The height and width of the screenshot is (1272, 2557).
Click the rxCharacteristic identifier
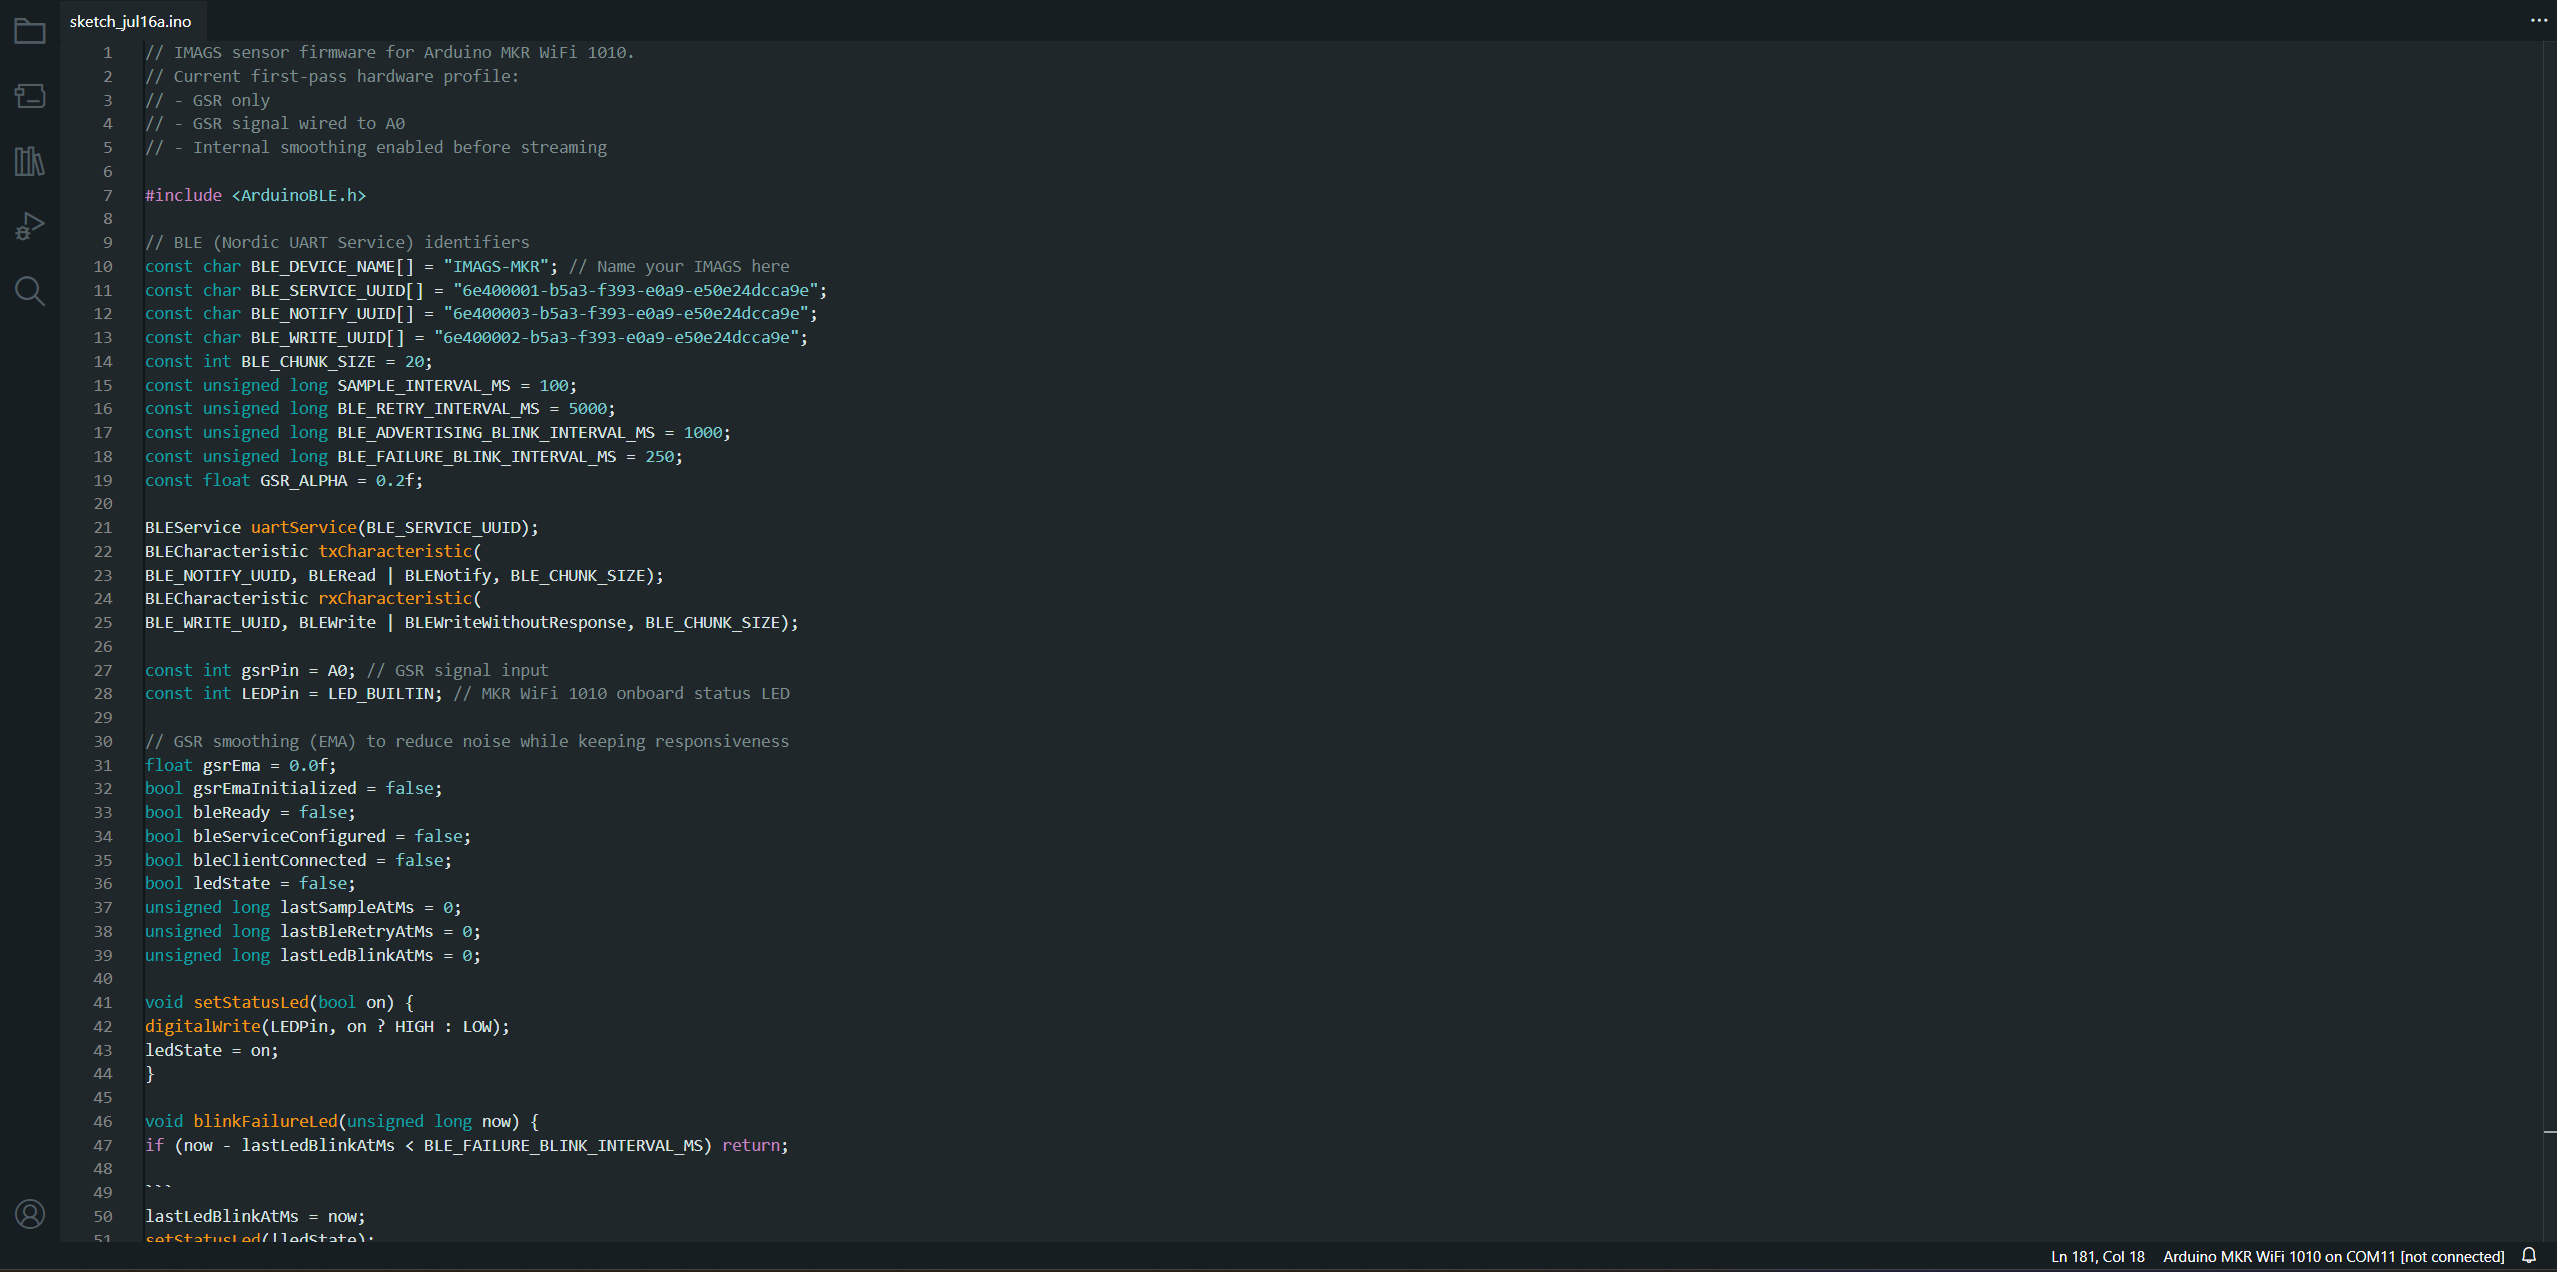[x=395, y=598]
